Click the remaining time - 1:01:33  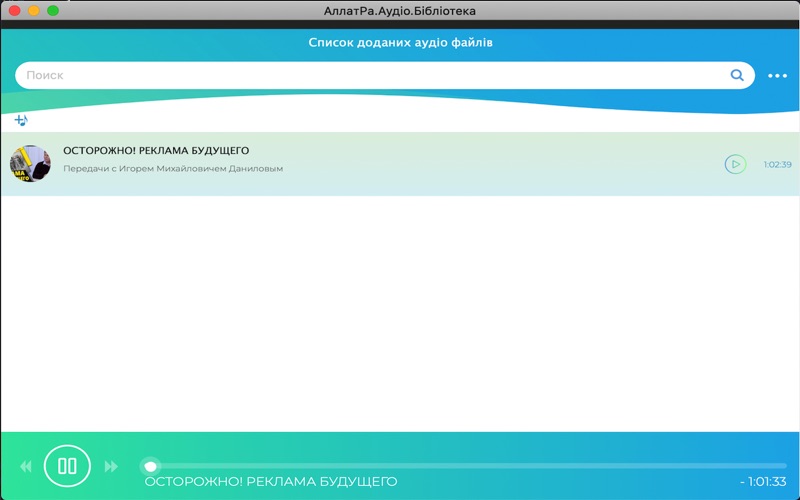tap(763, 481)
